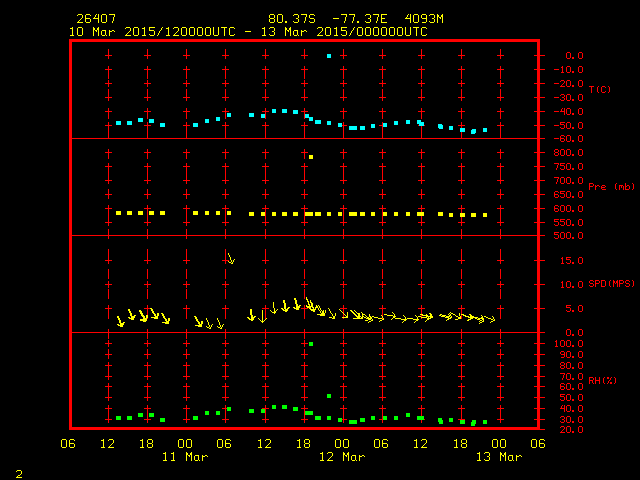Click the 15.0 wind speed tick label
The image size is (640, 480).
[x=572, y=260]
